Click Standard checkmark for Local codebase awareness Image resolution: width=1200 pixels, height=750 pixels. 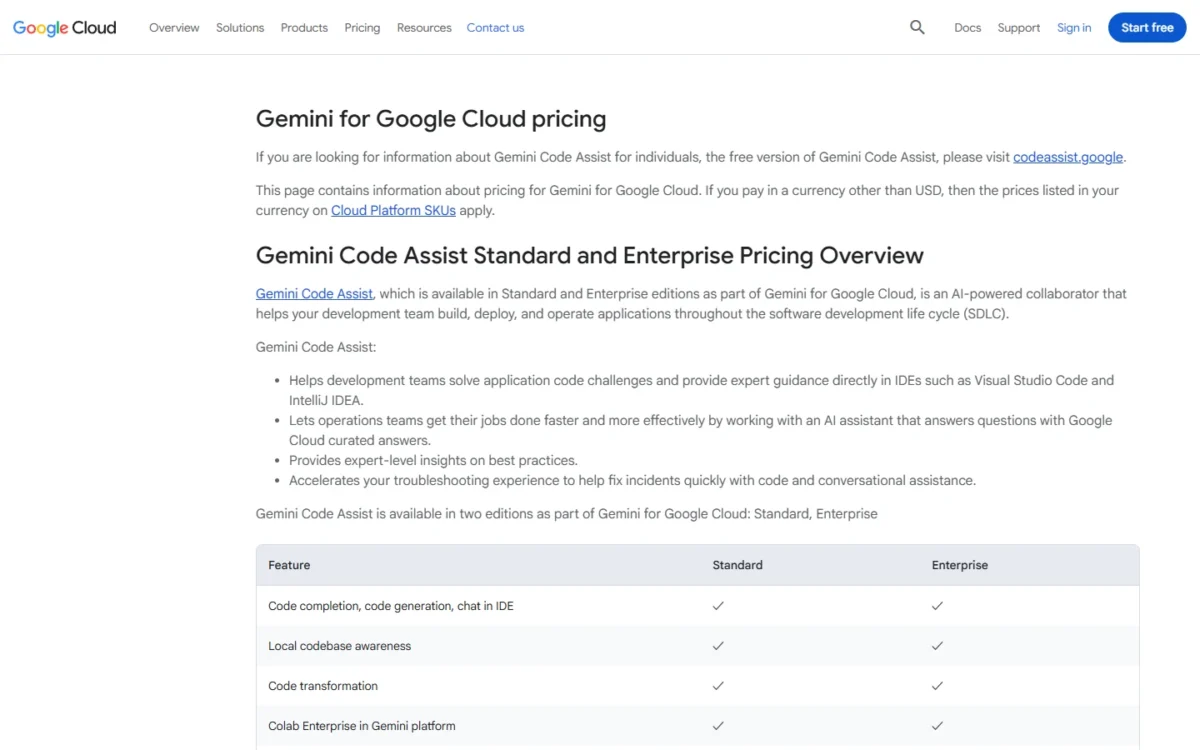click(x=718, y=646)
